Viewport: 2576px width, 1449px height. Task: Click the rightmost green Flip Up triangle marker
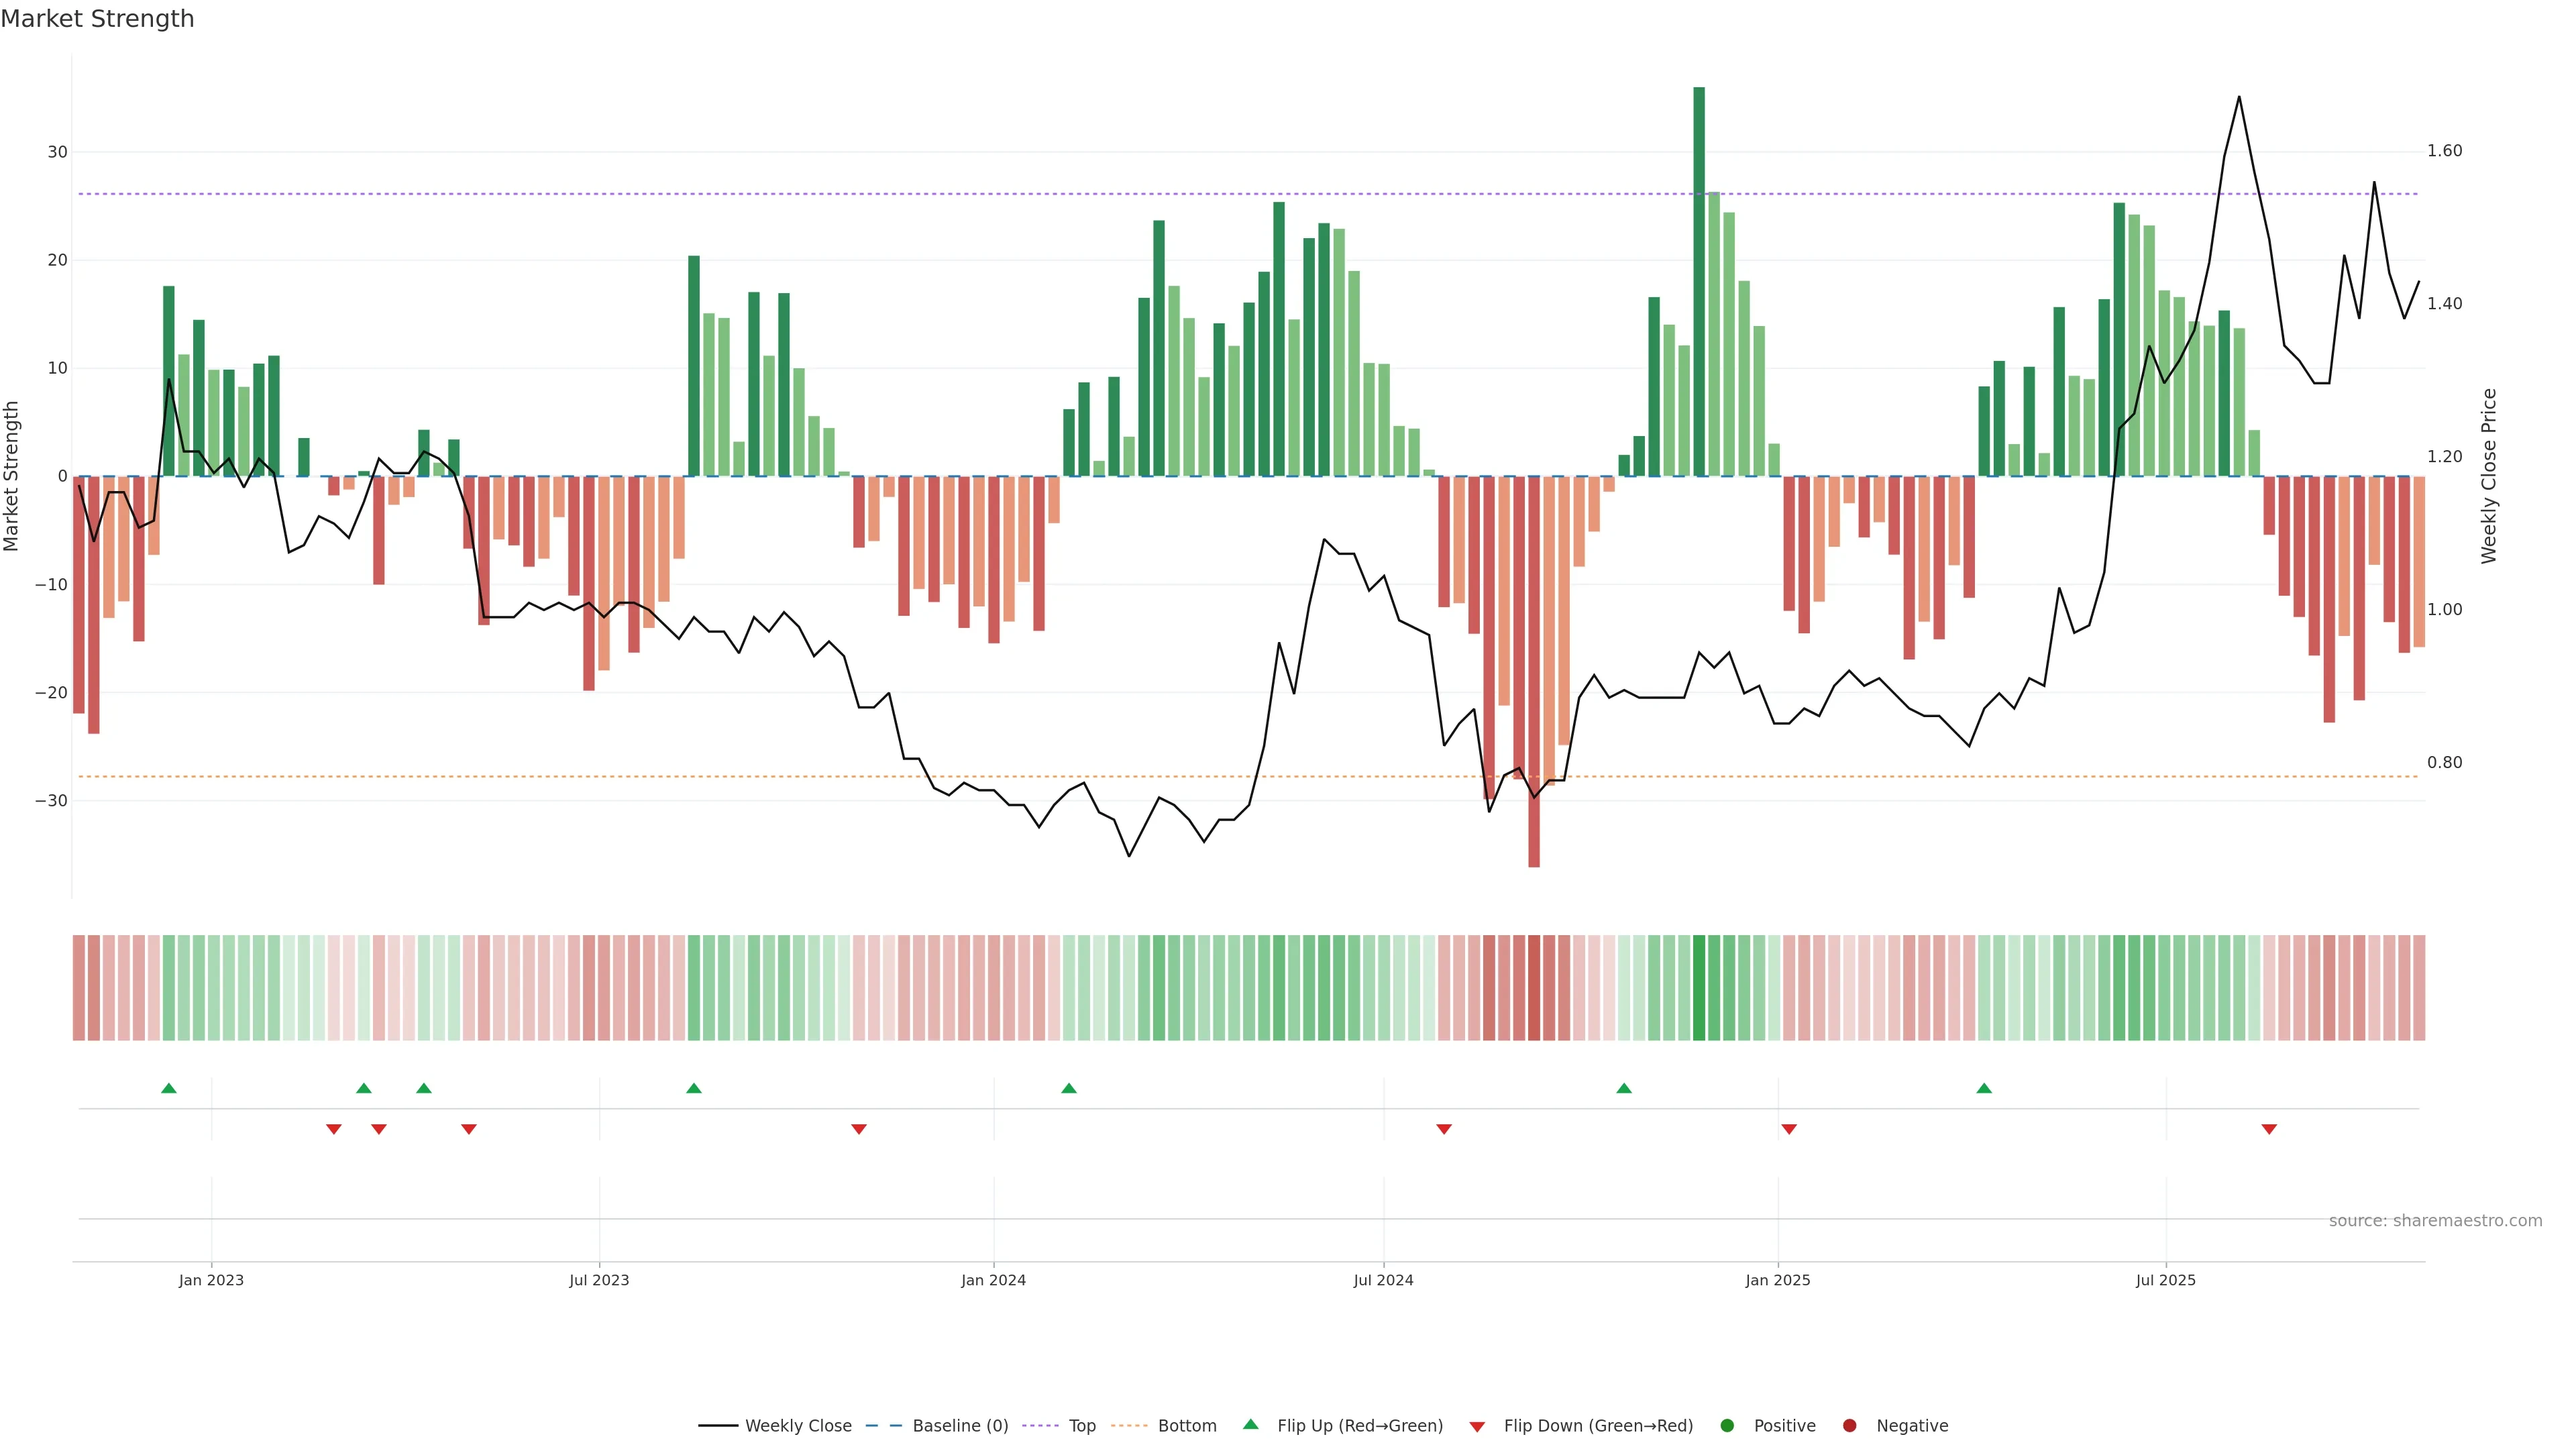pos(1984,1088)
